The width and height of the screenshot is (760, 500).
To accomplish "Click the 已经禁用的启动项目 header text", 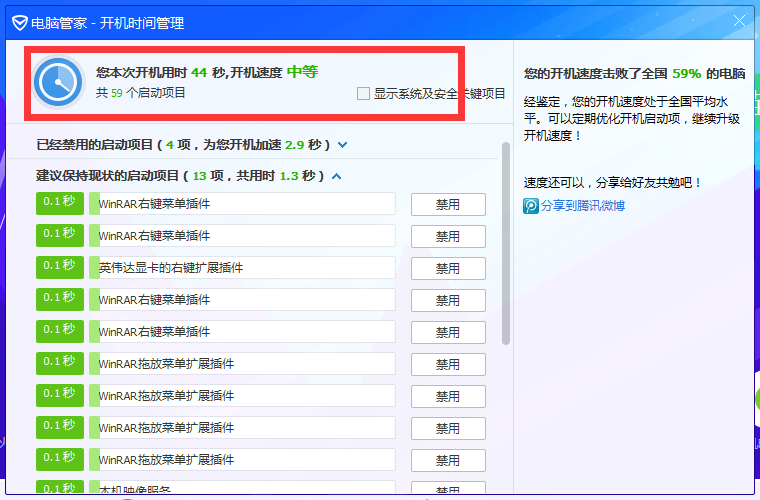I will point(183,145).
